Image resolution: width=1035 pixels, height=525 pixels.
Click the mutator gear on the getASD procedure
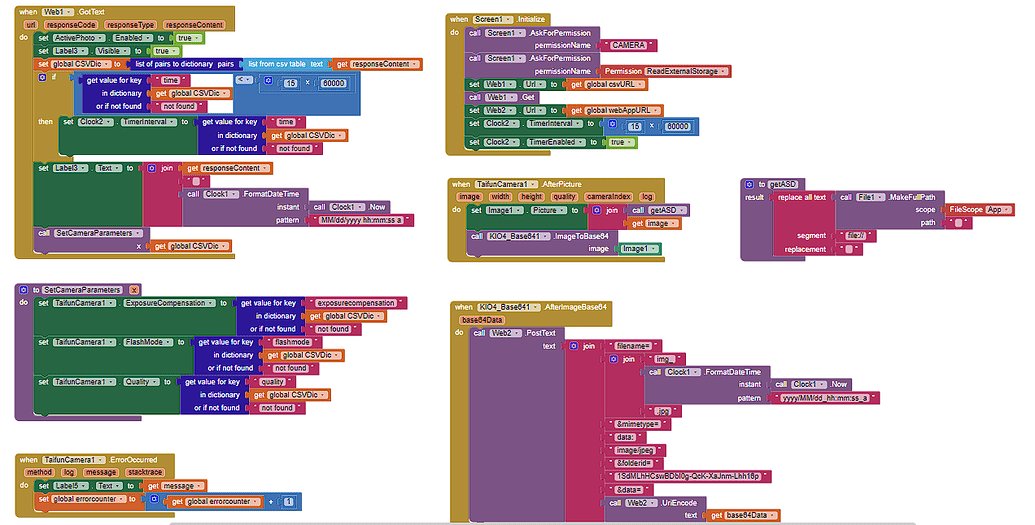point(749,184)
